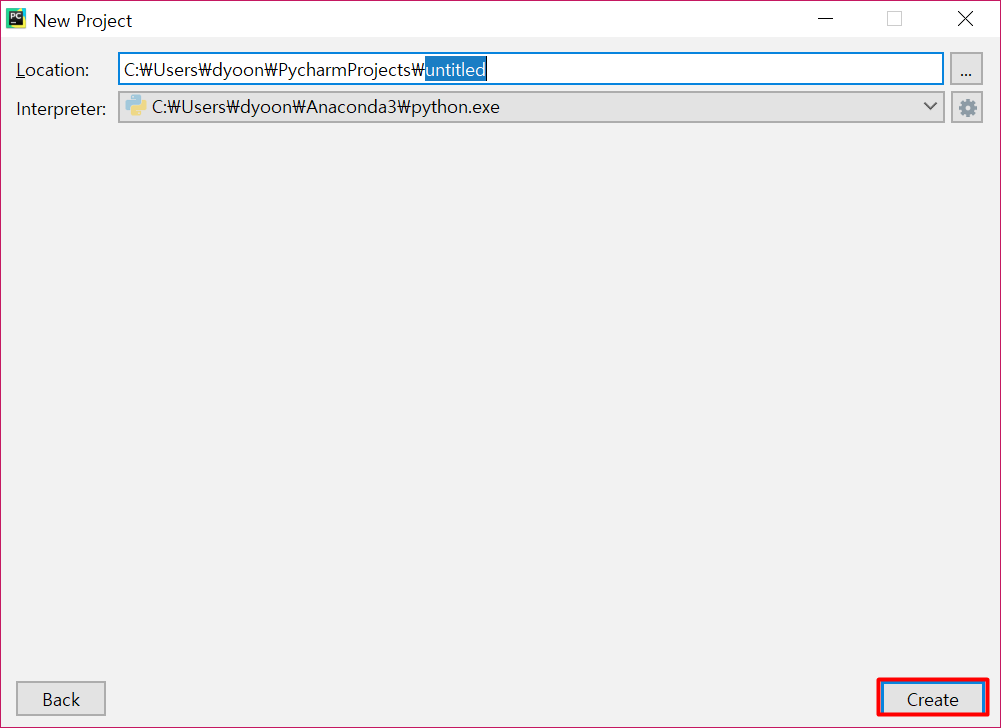Go back with the Back button
The image size is (1001, 728).
61,699
